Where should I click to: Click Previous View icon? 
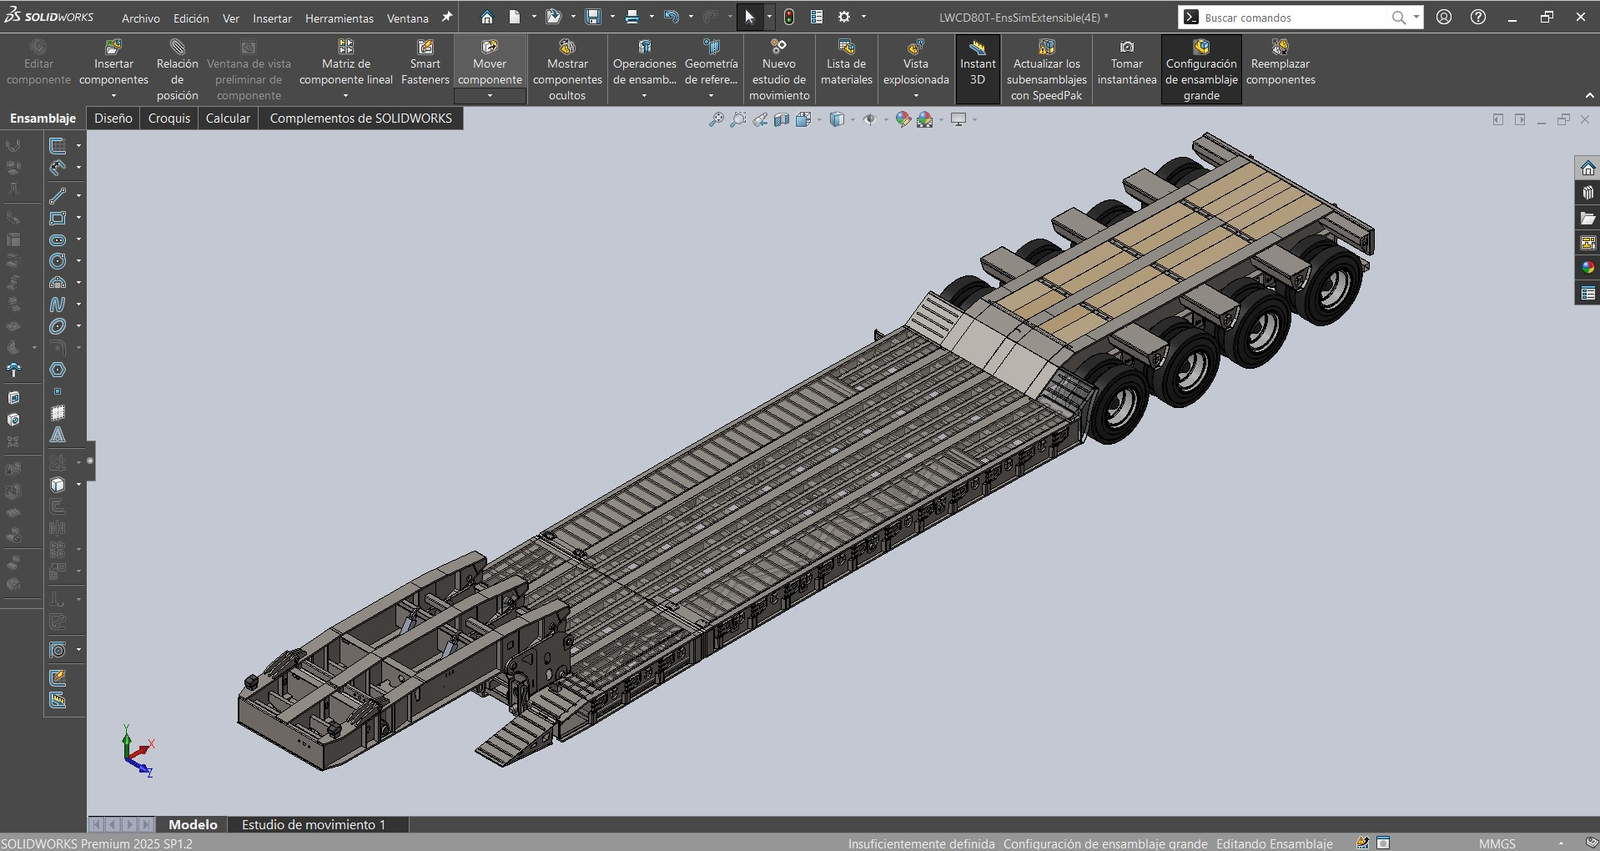click(760, 119)
